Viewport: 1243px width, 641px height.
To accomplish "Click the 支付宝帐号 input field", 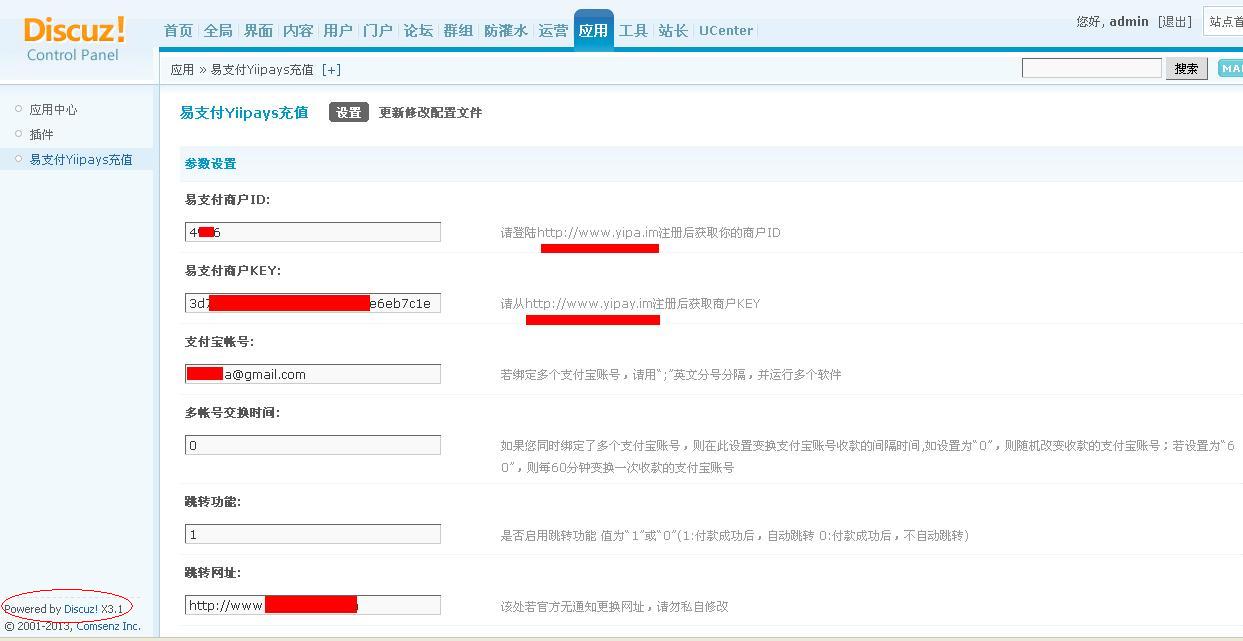I will point(313,374).
